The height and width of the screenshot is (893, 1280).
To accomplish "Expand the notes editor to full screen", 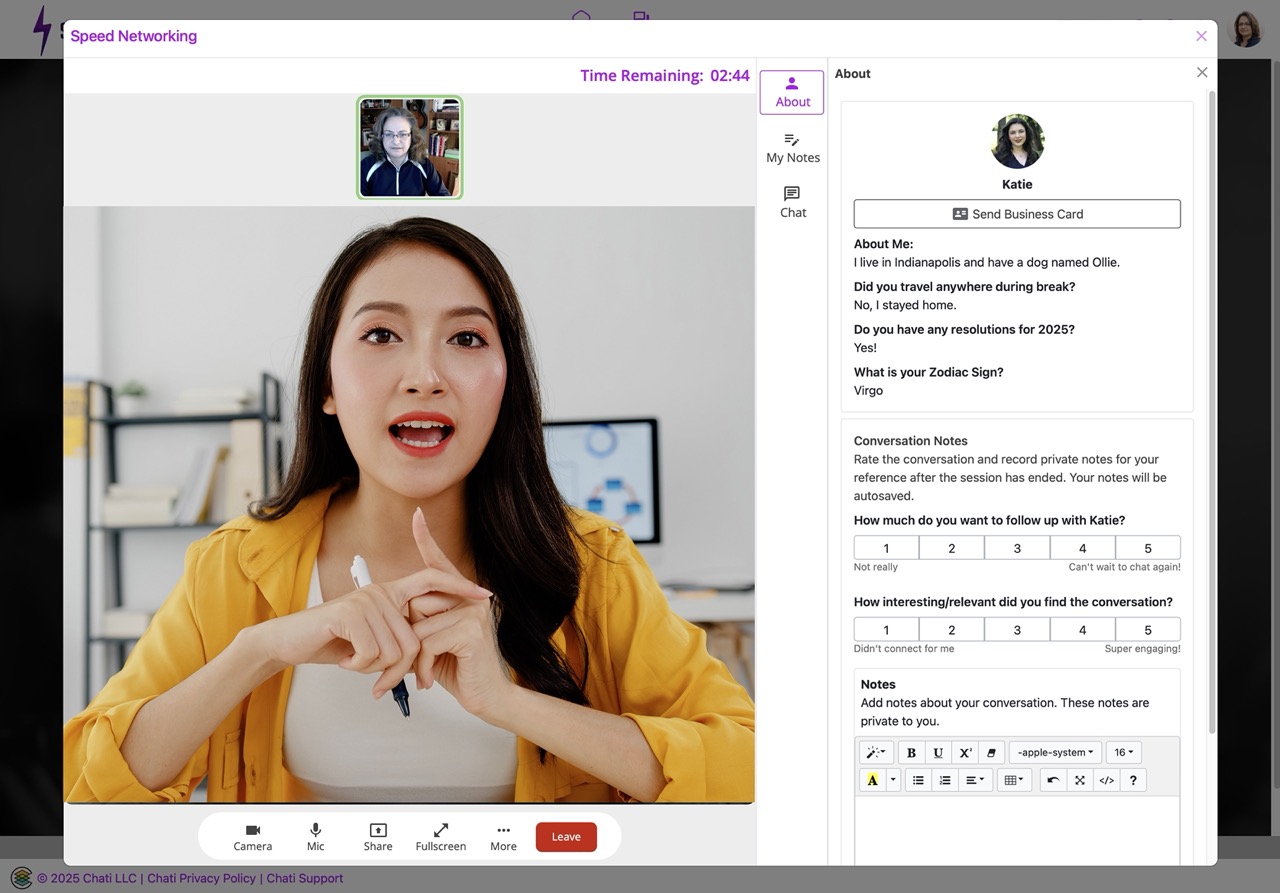I will (x=1080, y=780).
